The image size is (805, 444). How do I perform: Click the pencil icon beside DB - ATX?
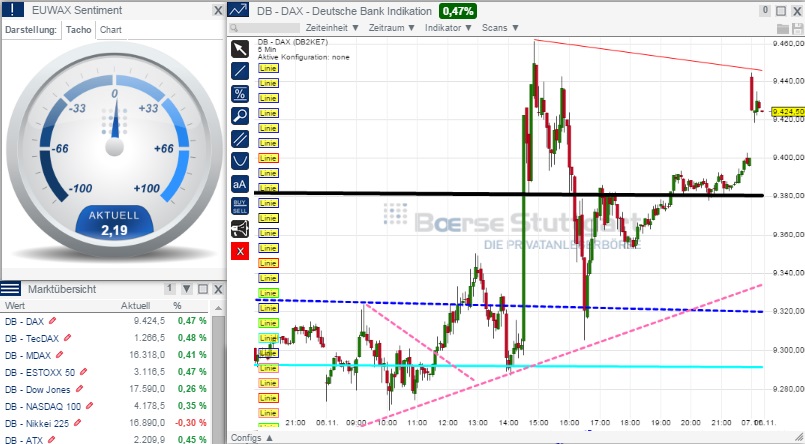coord(52,439)
